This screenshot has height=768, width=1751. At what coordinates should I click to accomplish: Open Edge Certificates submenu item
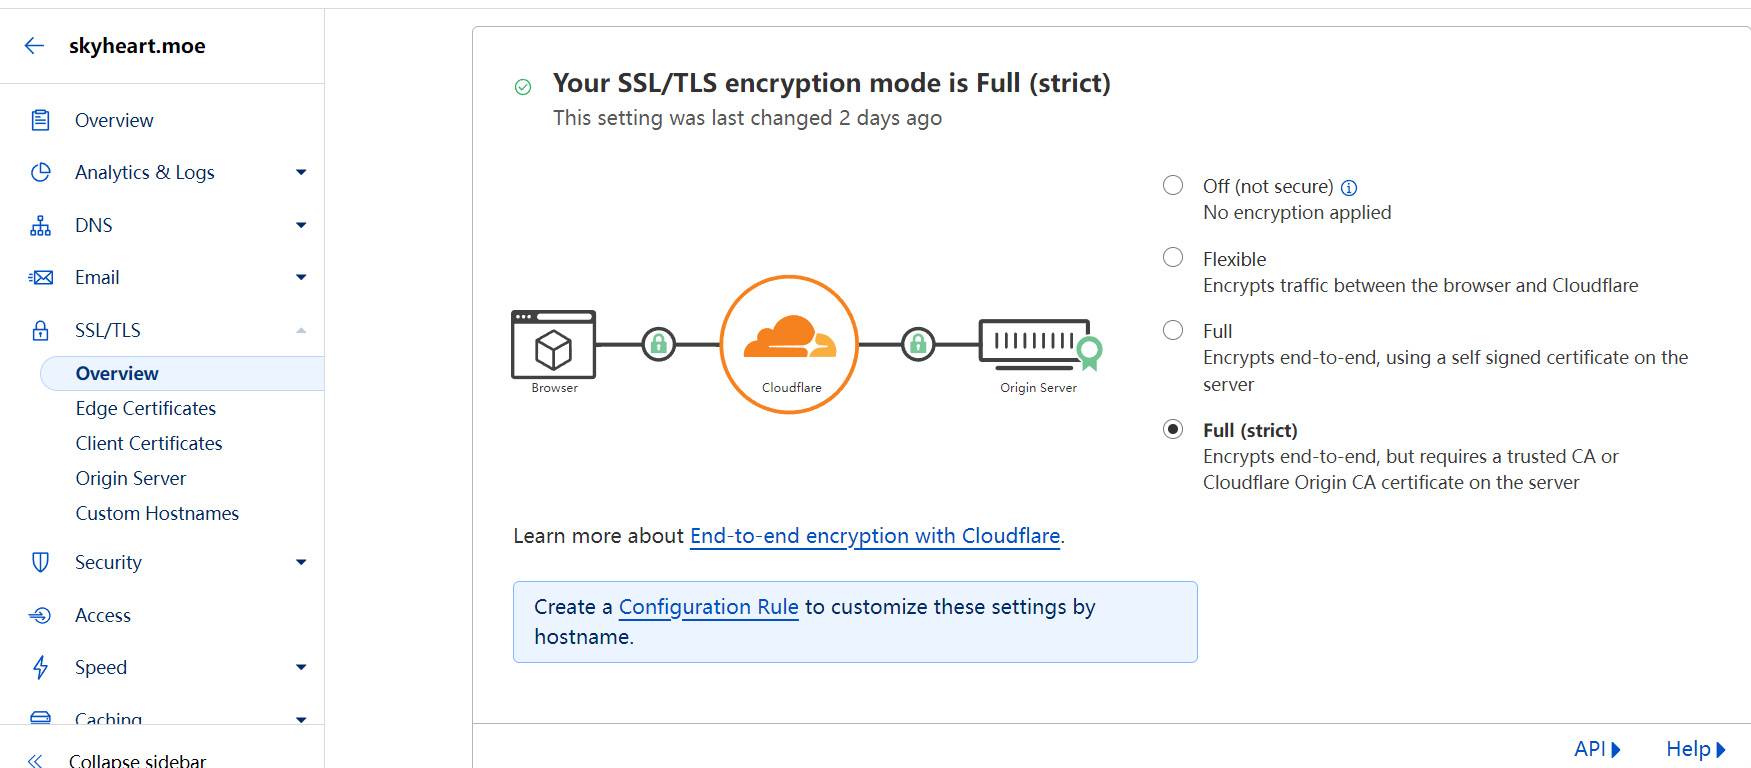pos(146,408)
